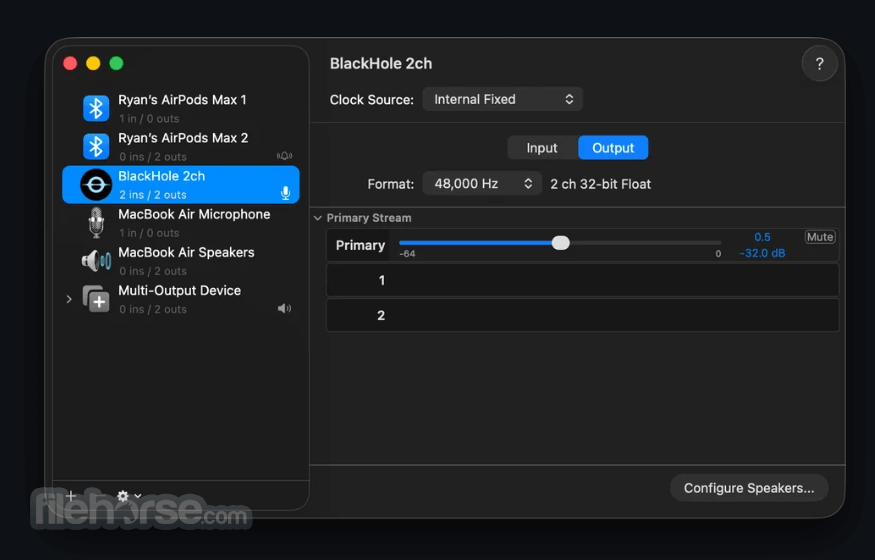This screenshot has height=560, width=875.
Task: Open the Format sample rate dropdown
Action: pos(482,184)
